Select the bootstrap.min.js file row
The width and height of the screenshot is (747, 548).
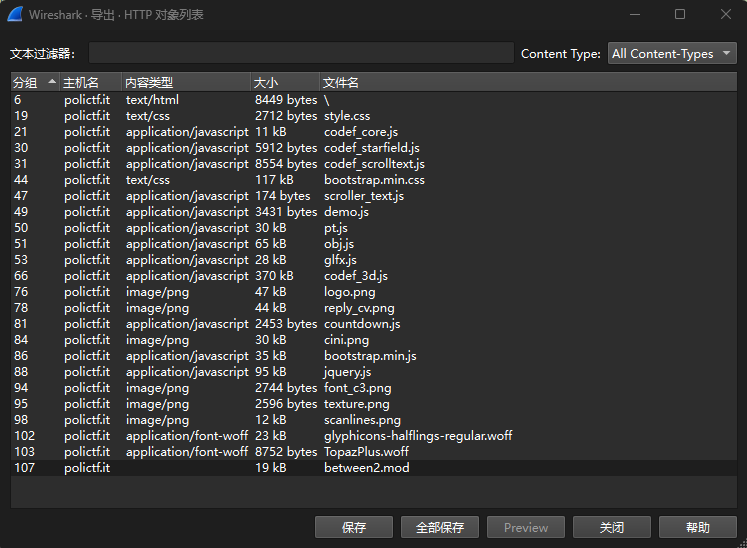(x=374, y=356)
